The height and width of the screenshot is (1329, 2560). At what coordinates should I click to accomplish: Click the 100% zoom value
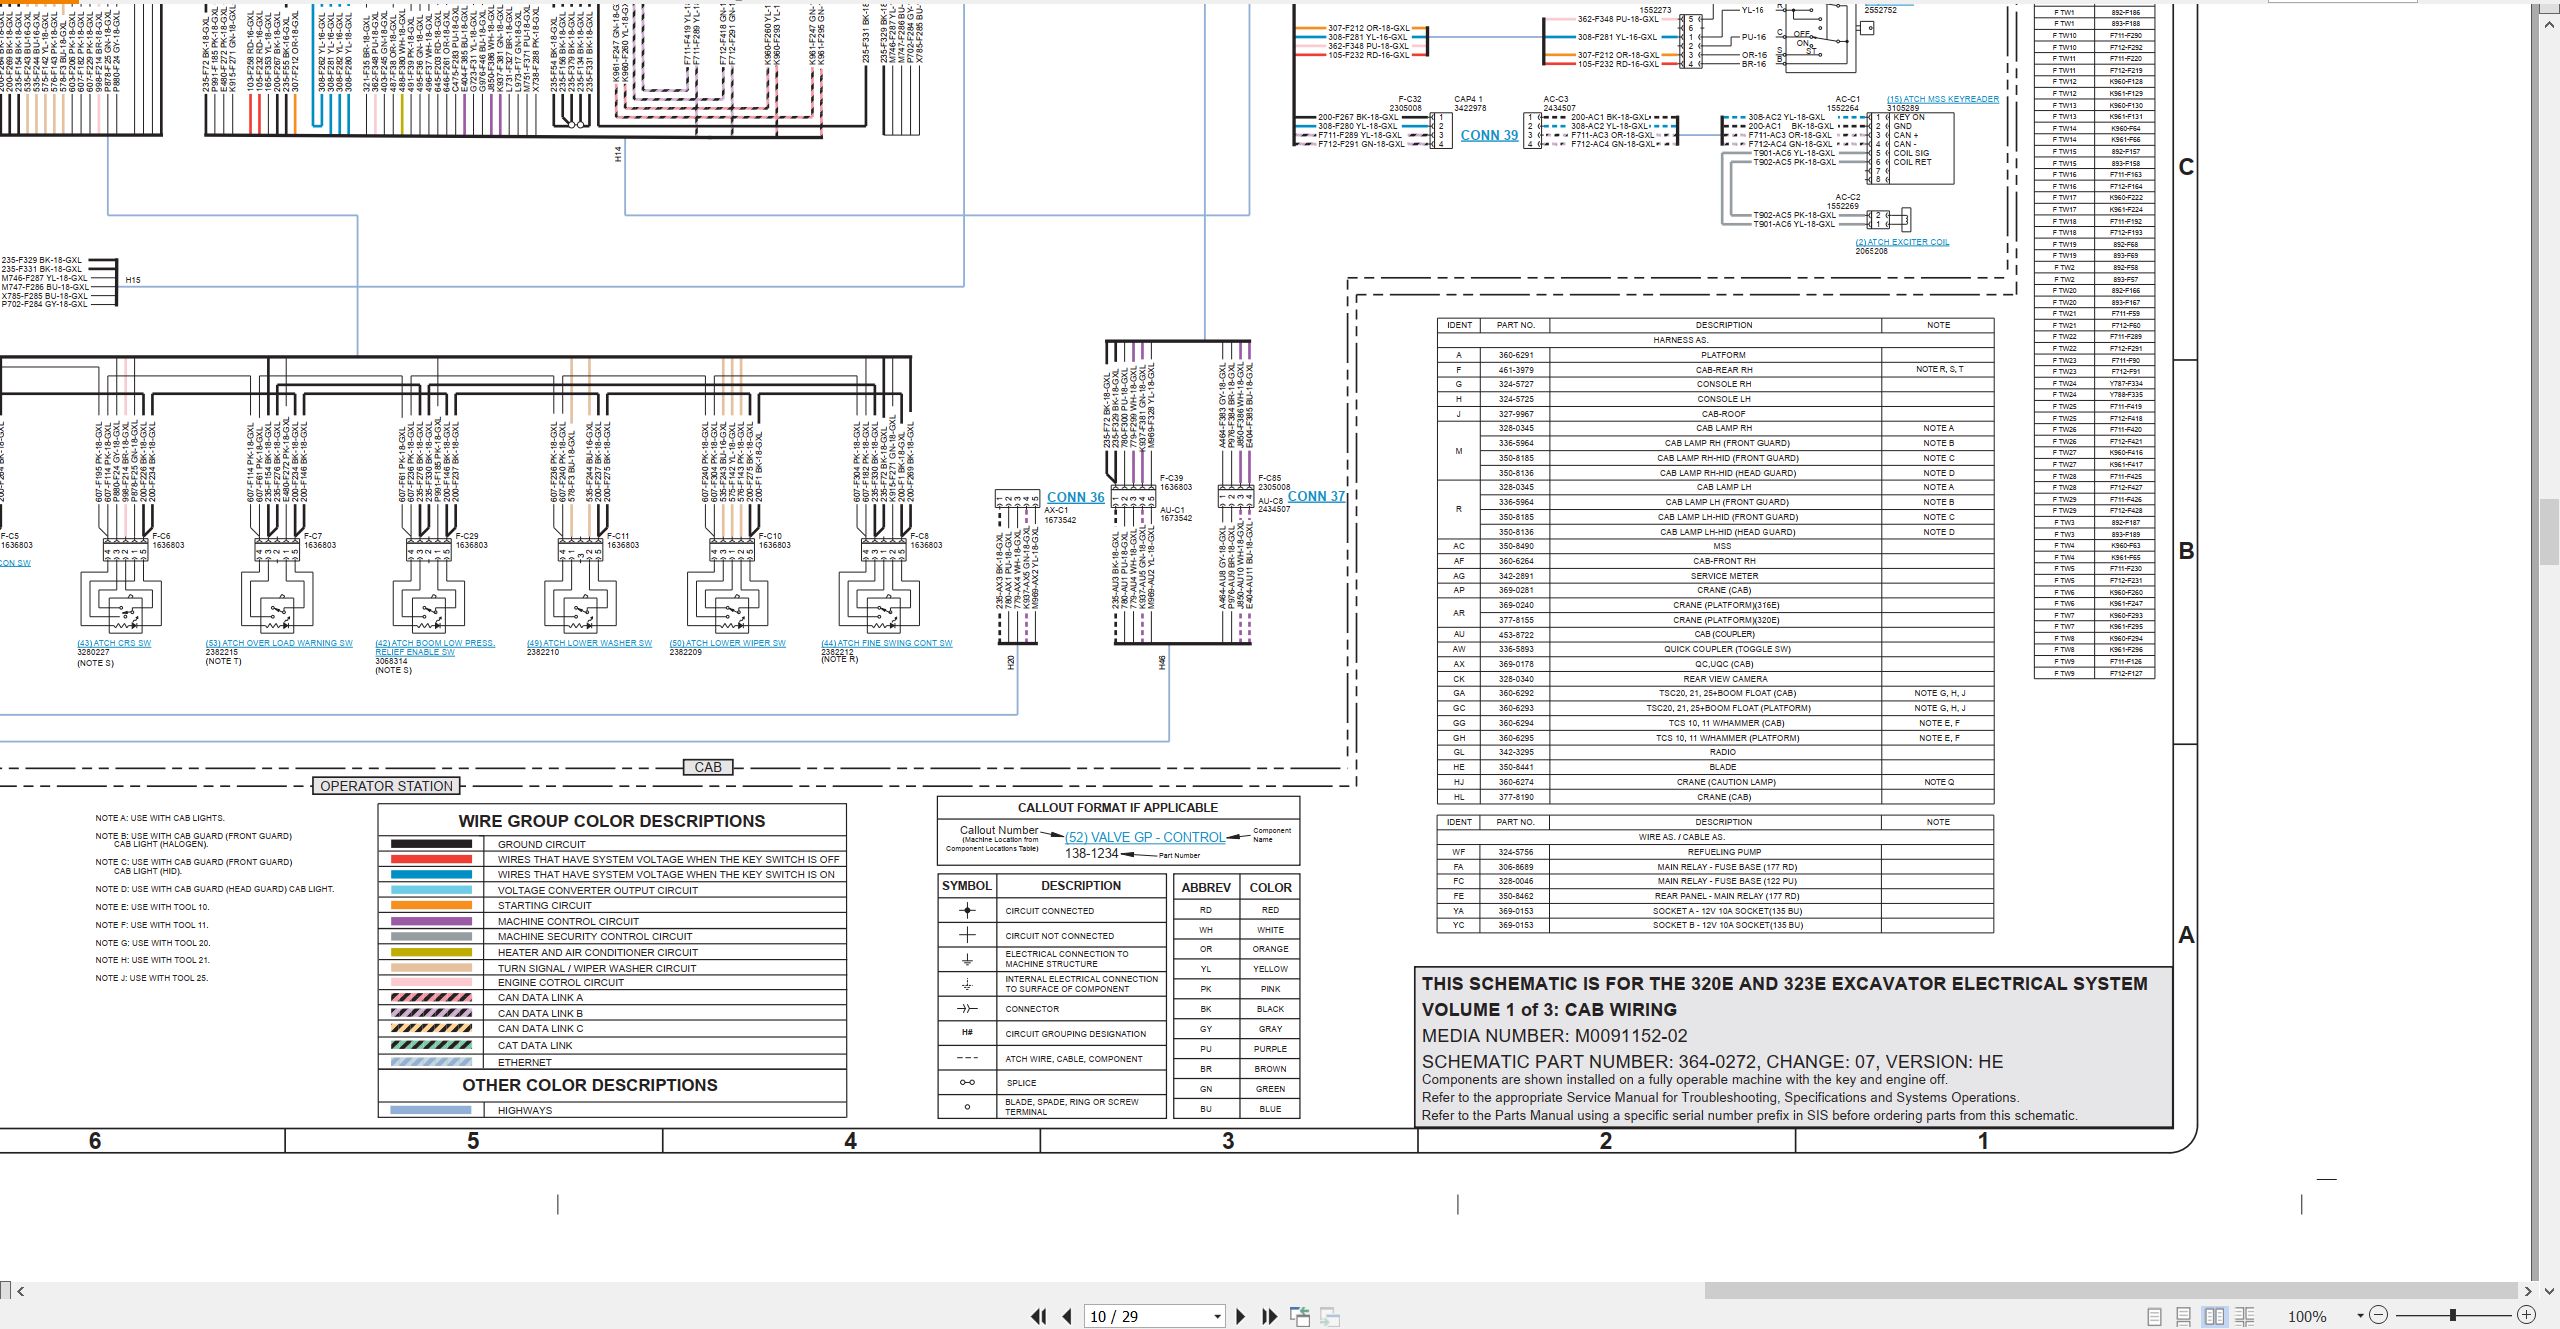point(2307,1317)
